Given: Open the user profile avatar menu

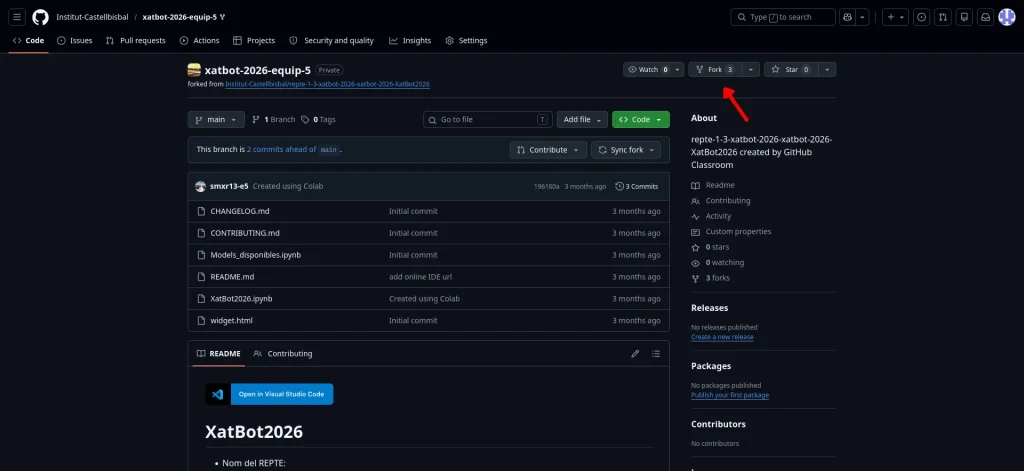Looking at the screenshot, I should (1006, 17).
